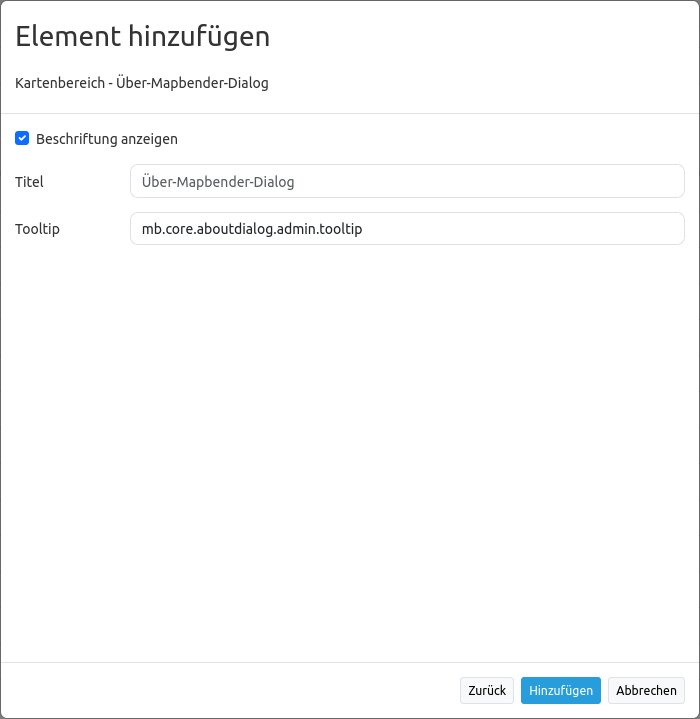Edit the element's Titel value
Viewport: 700px width, 719px height.
(407, 182)
